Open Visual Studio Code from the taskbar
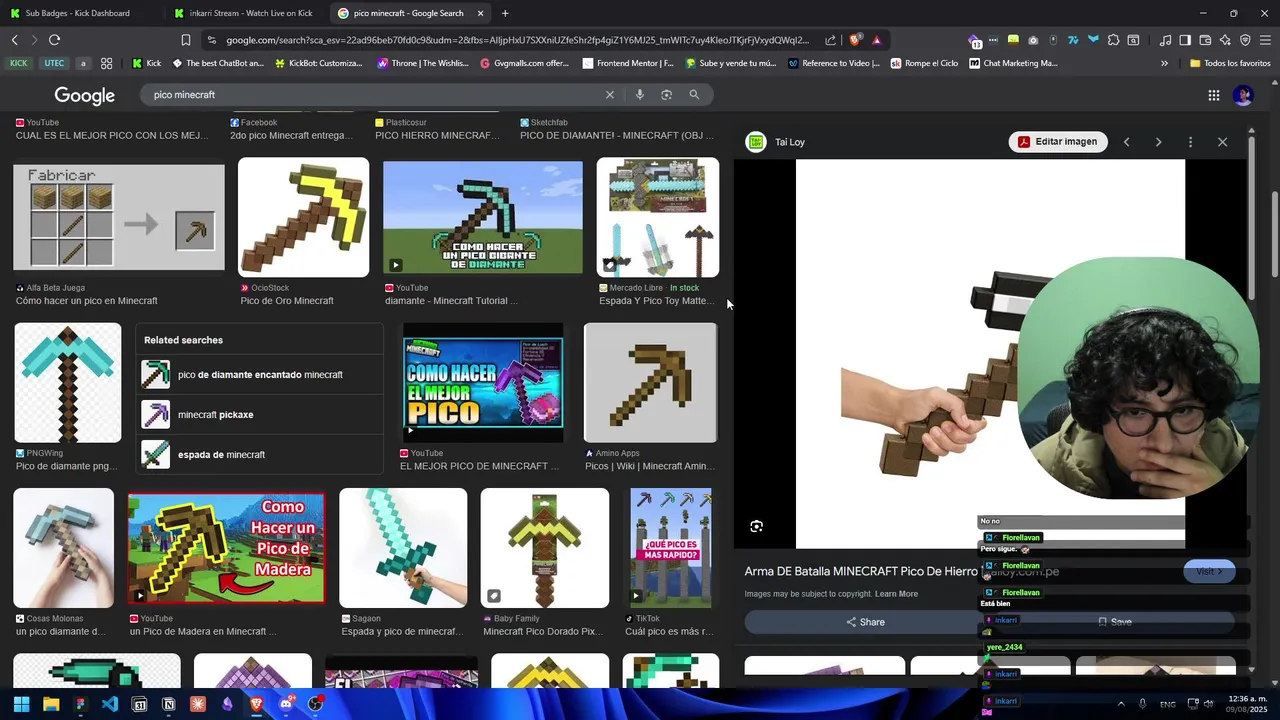 pyautogui.click(x=110, y=704)
